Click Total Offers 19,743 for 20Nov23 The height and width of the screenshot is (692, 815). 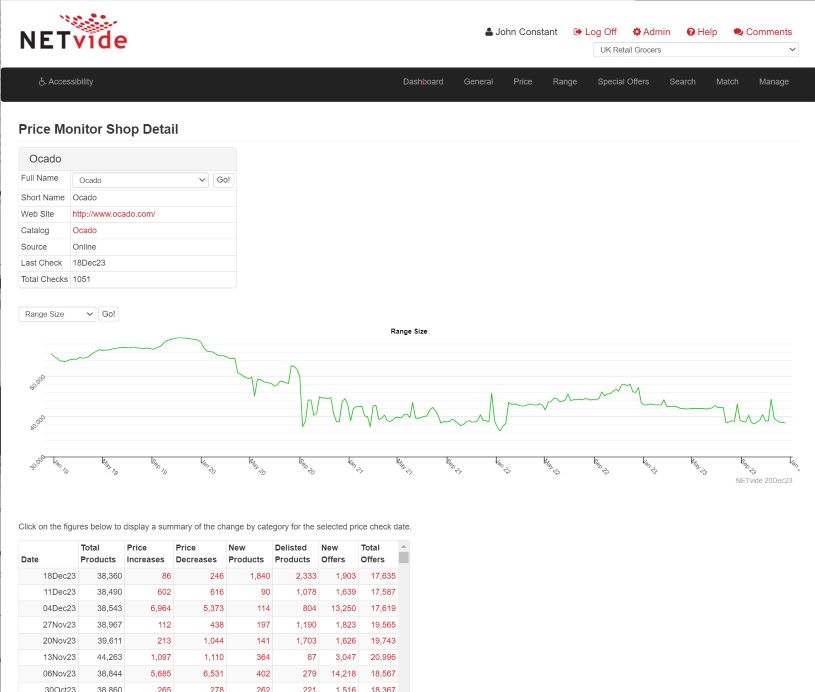coord(383,641)
